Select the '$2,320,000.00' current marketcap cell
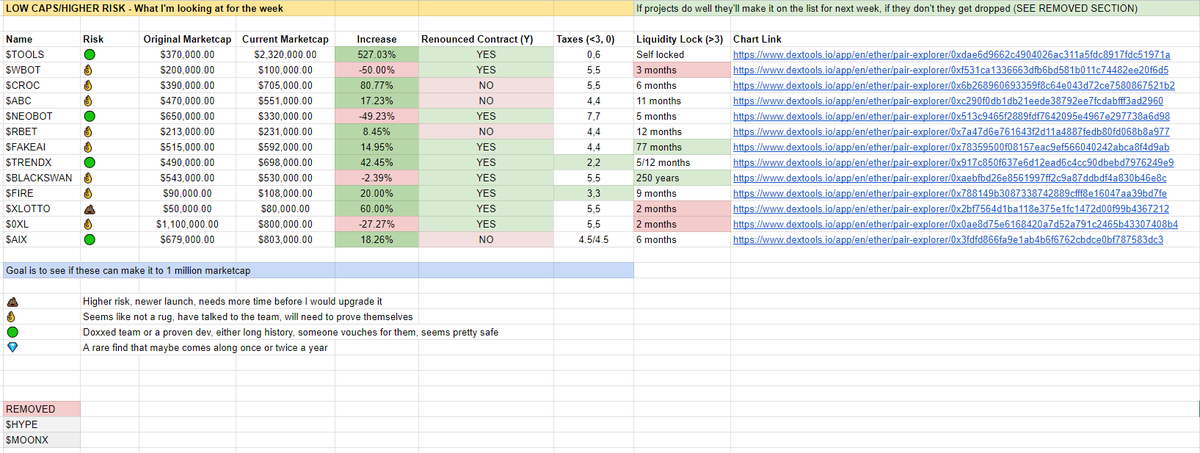This screenshot has width=1200, height=453. [x=284, y=55]
